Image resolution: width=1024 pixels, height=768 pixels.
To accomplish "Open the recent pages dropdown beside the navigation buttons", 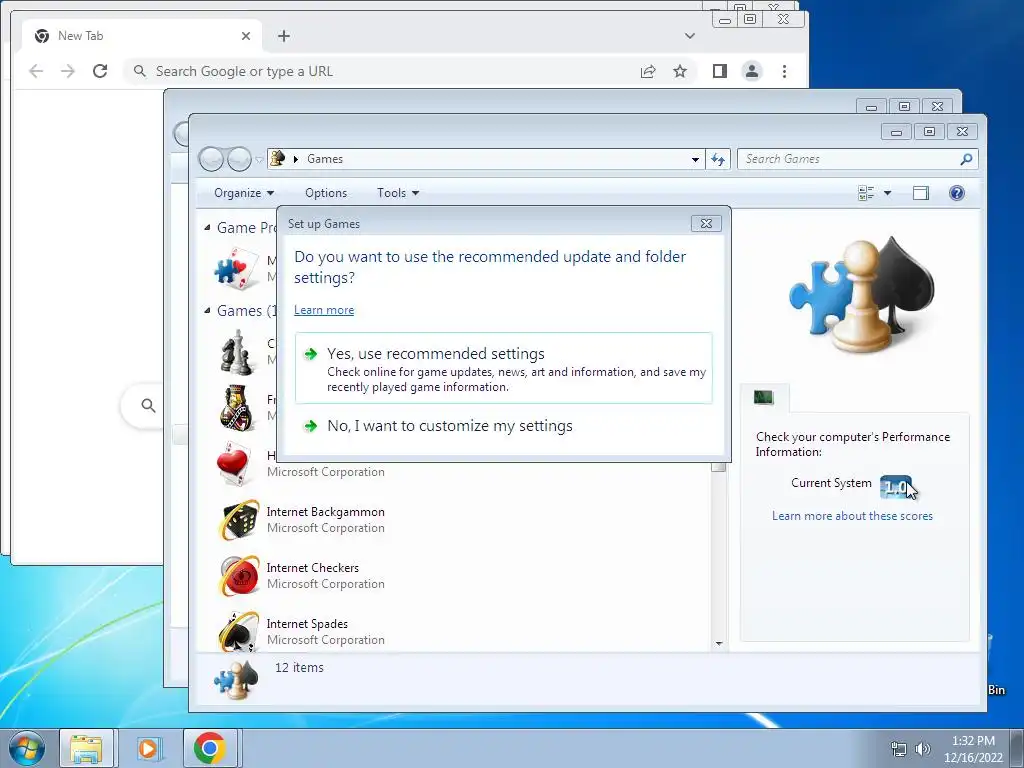I will [259, 159].
